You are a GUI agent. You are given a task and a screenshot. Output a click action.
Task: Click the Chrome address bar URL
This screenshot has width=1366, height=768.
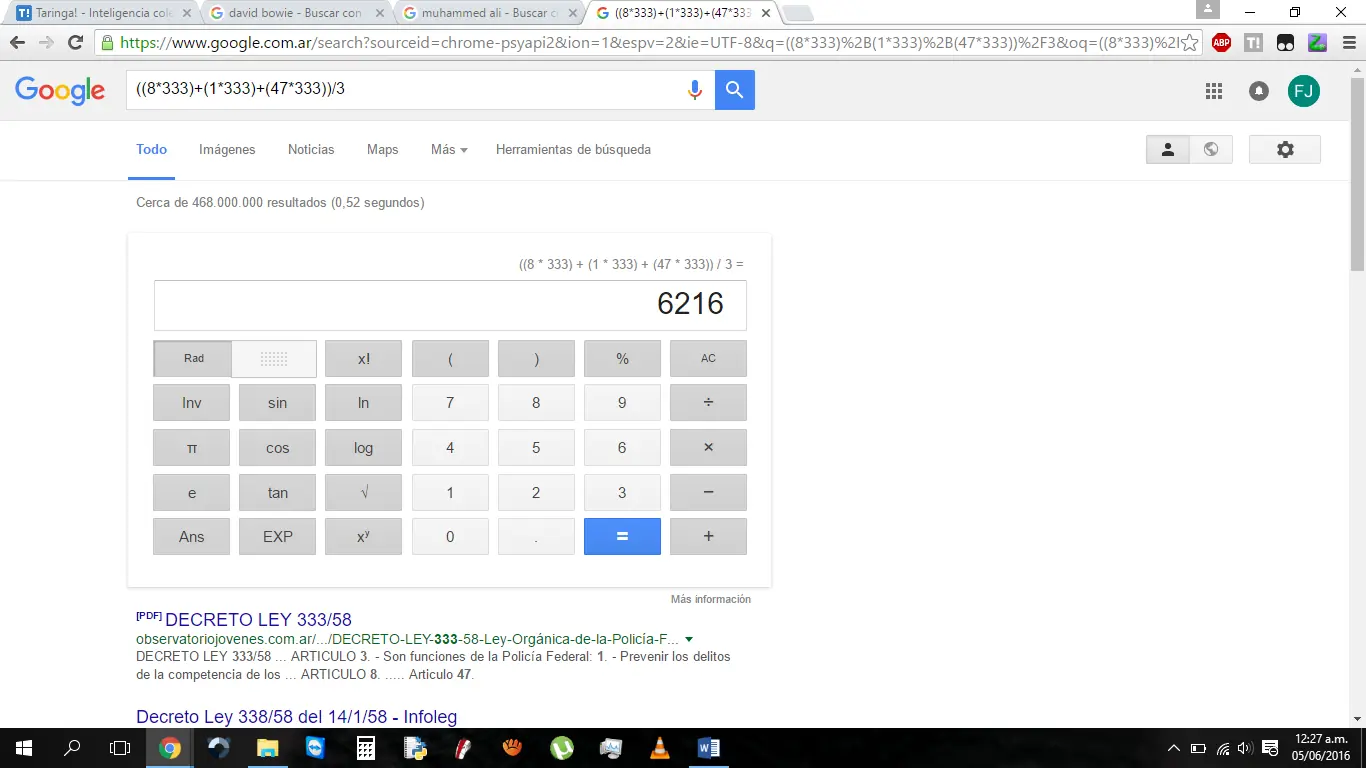click(648, 43)
